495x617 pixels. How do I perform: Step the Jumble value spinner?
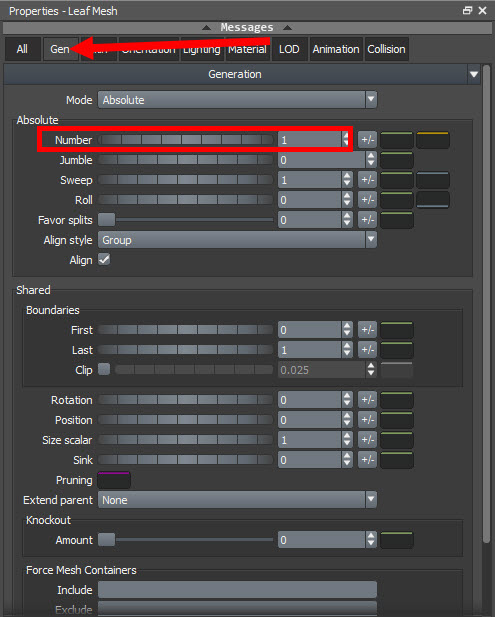371,160
